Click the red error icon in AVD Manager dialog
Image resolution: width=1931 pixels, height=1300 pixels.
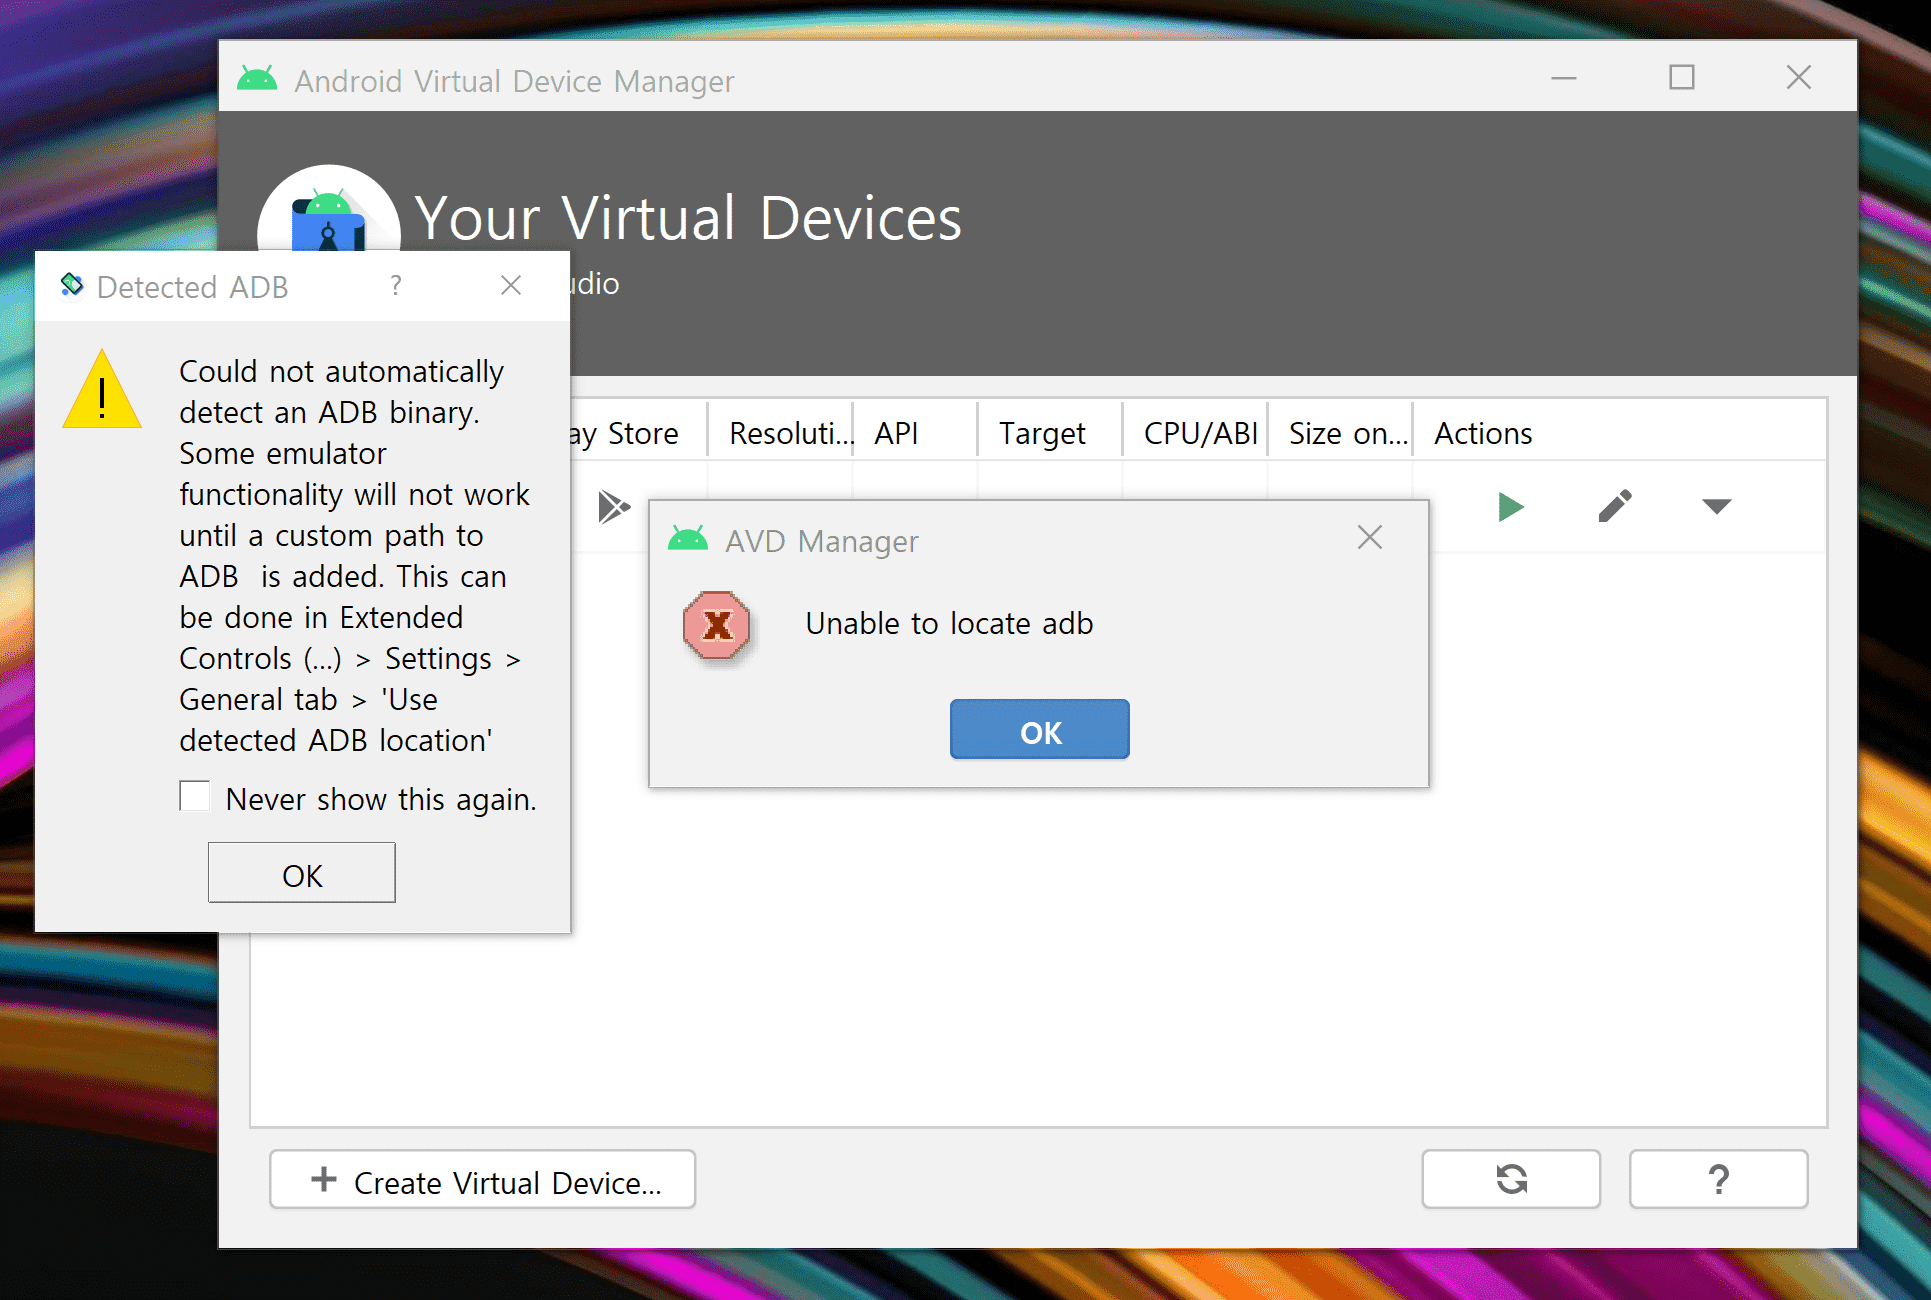click(x=716, y=626)
